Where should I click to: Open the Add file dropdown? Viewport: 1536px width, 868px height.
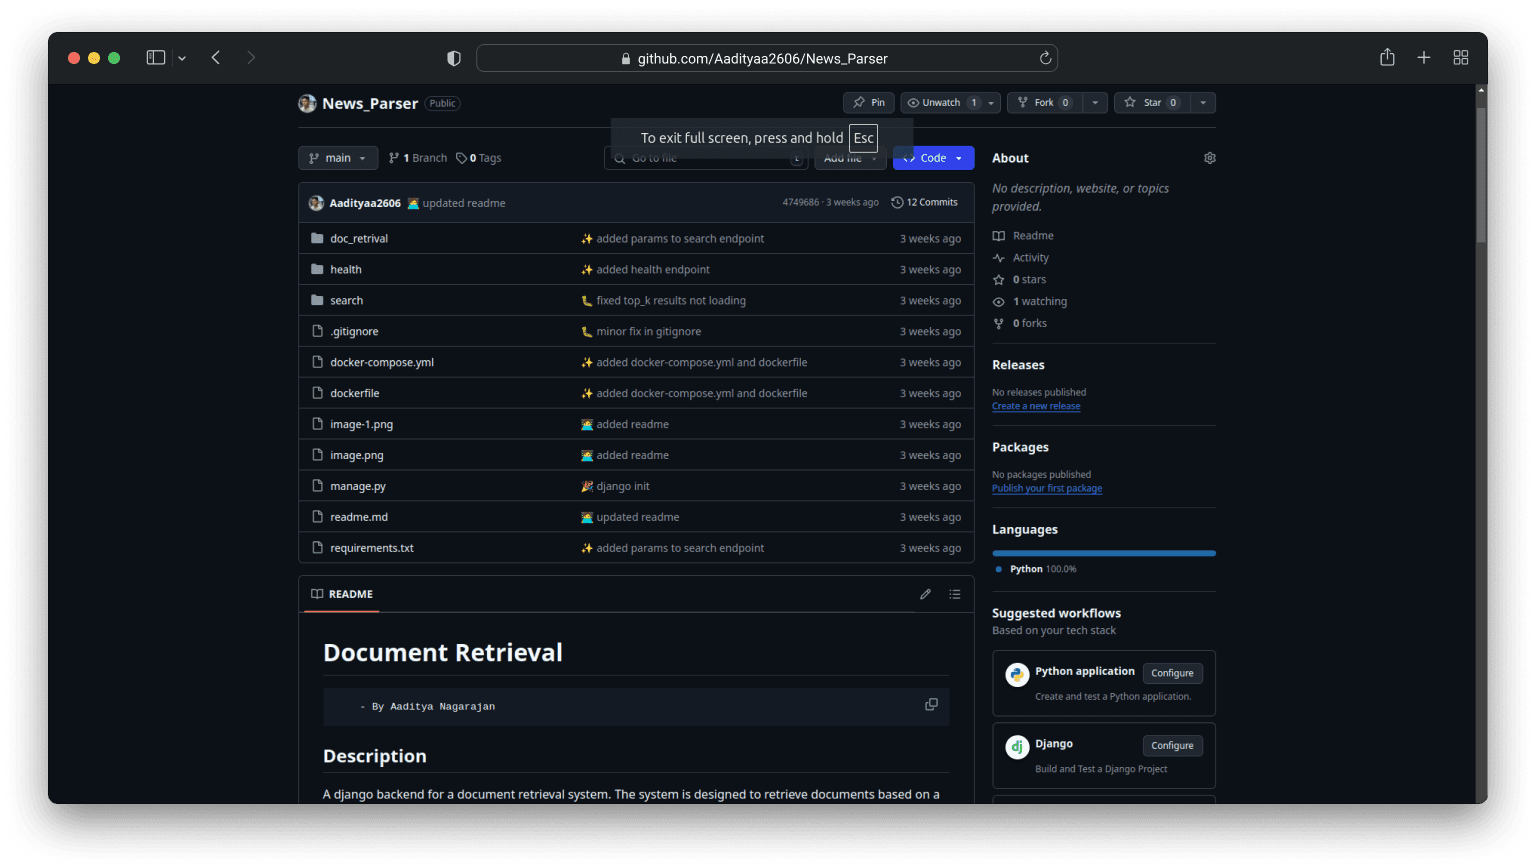point(849,157)
